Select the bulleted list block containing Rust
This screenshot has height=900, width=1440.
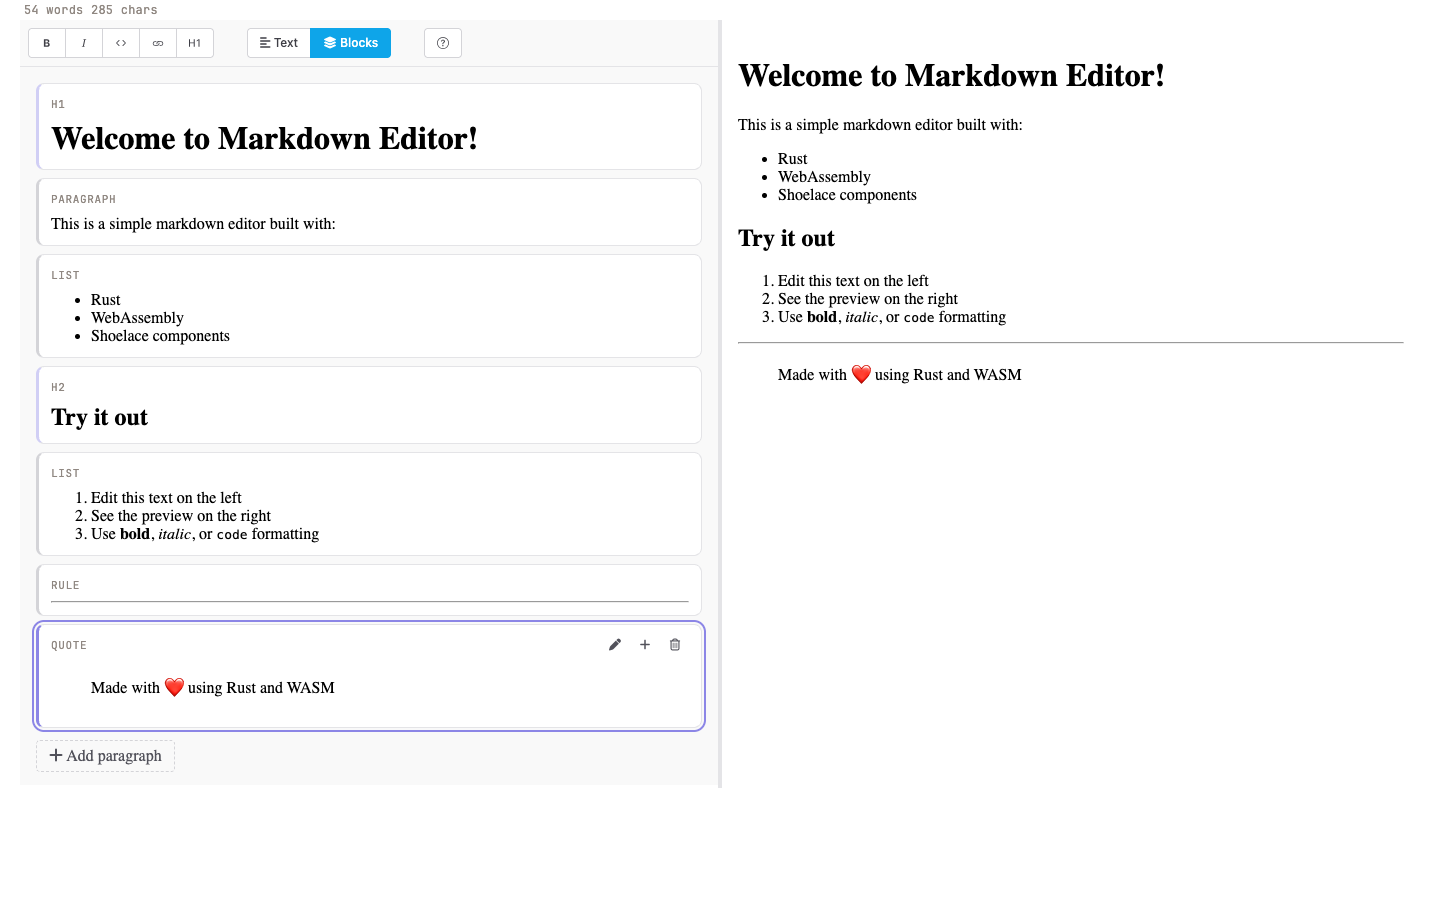[369, 306]
